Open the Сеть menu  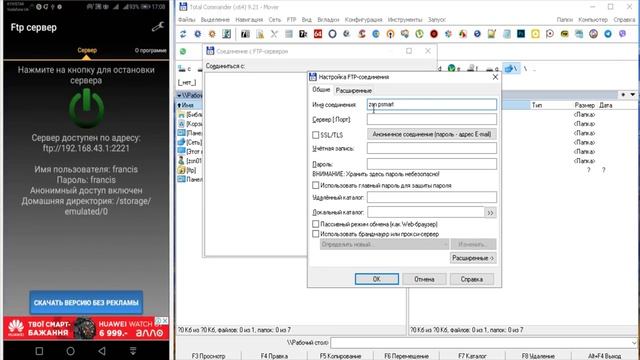point(275,20)
